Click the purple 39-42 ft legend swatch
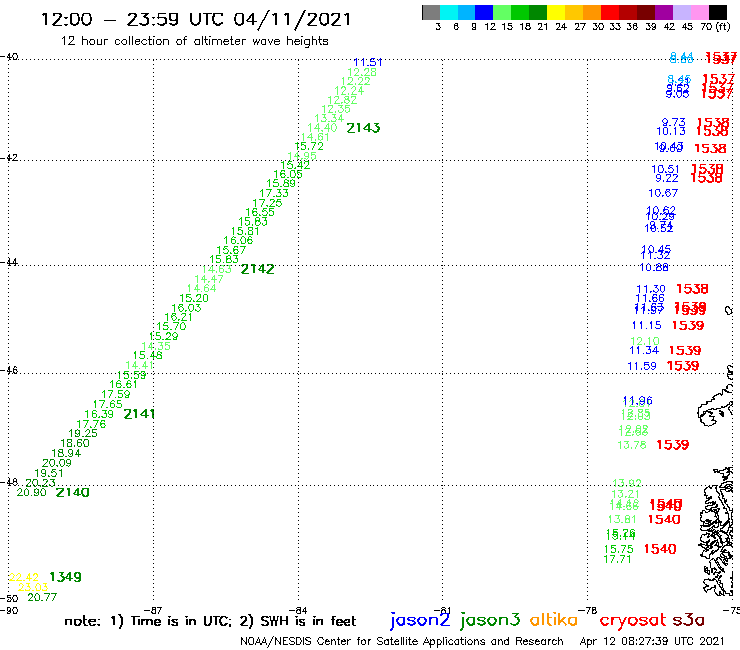Screen dimensions: 740x650 click(x=664, y=12)
